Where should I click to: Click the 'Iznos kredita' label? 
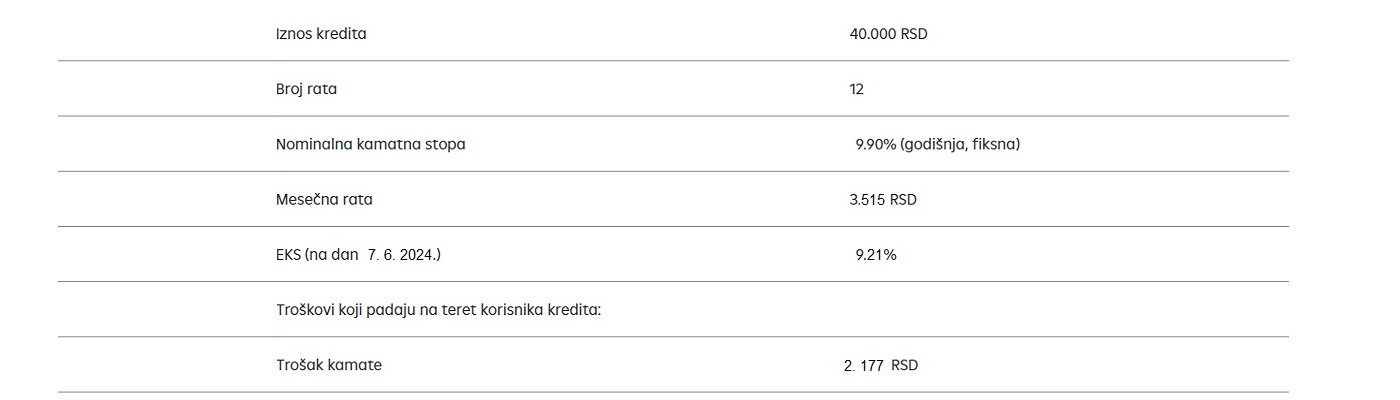point(321,34)
